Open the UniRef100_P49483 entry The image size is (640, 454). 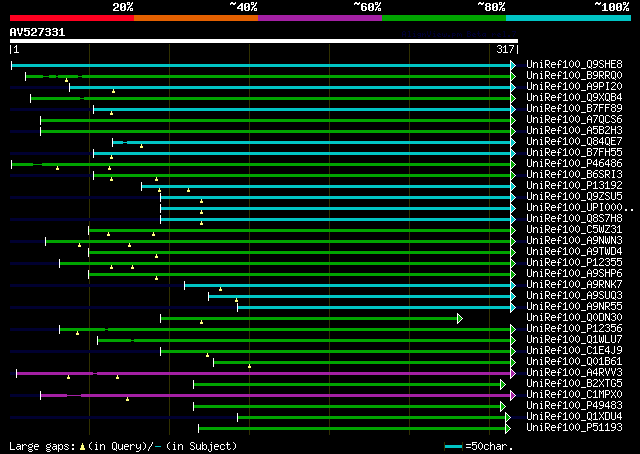click(x=574, y=406)
